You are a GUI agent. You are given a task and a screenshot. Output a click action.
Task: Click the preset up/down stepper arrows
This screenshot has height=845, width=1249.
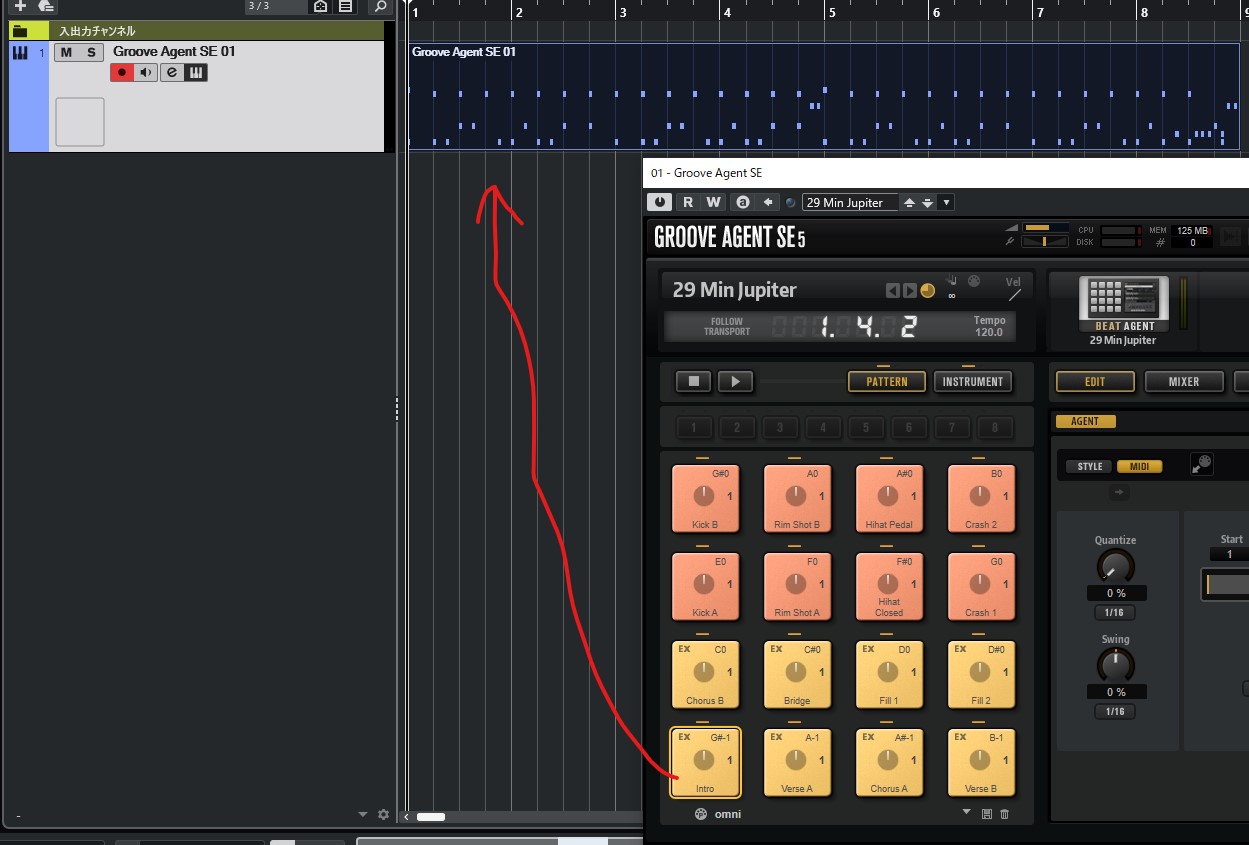[x=918, y=202]
